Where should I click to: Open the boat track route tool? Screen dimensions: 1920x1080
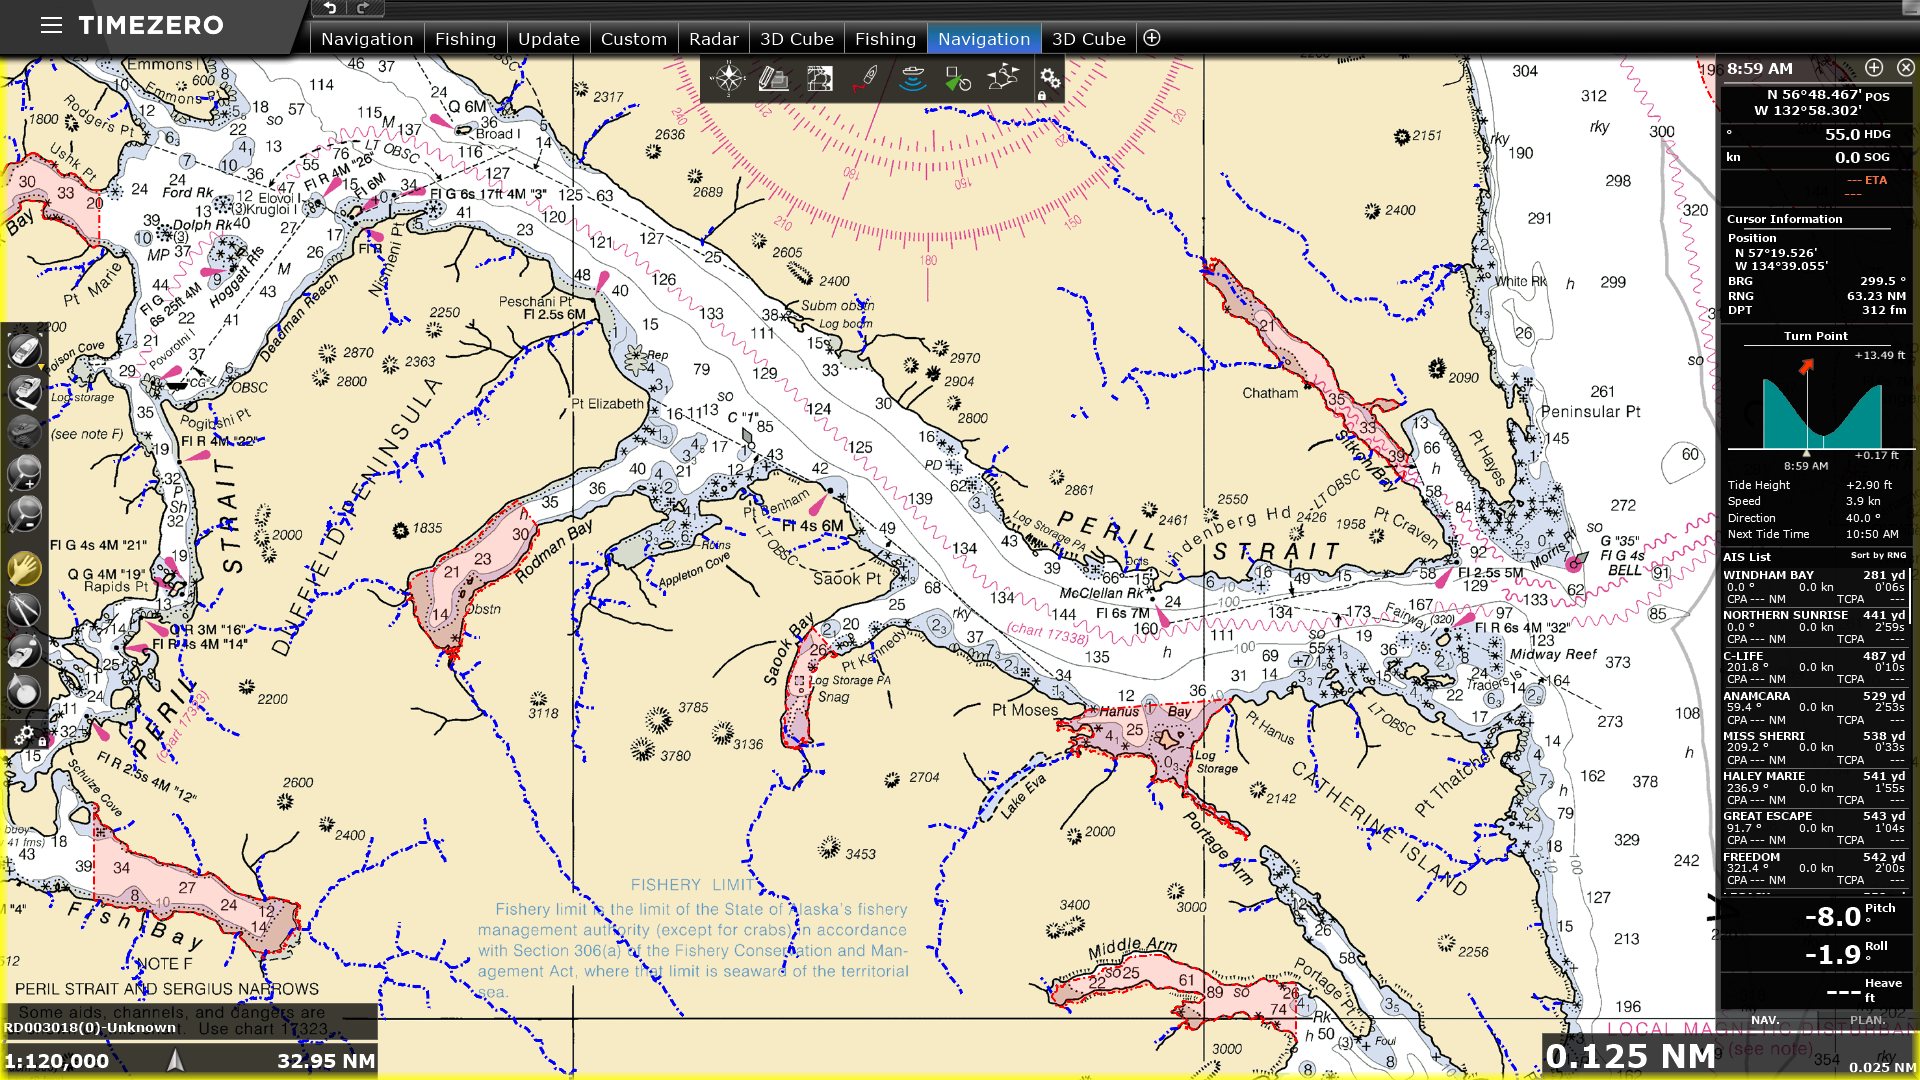tap(866, 78)
